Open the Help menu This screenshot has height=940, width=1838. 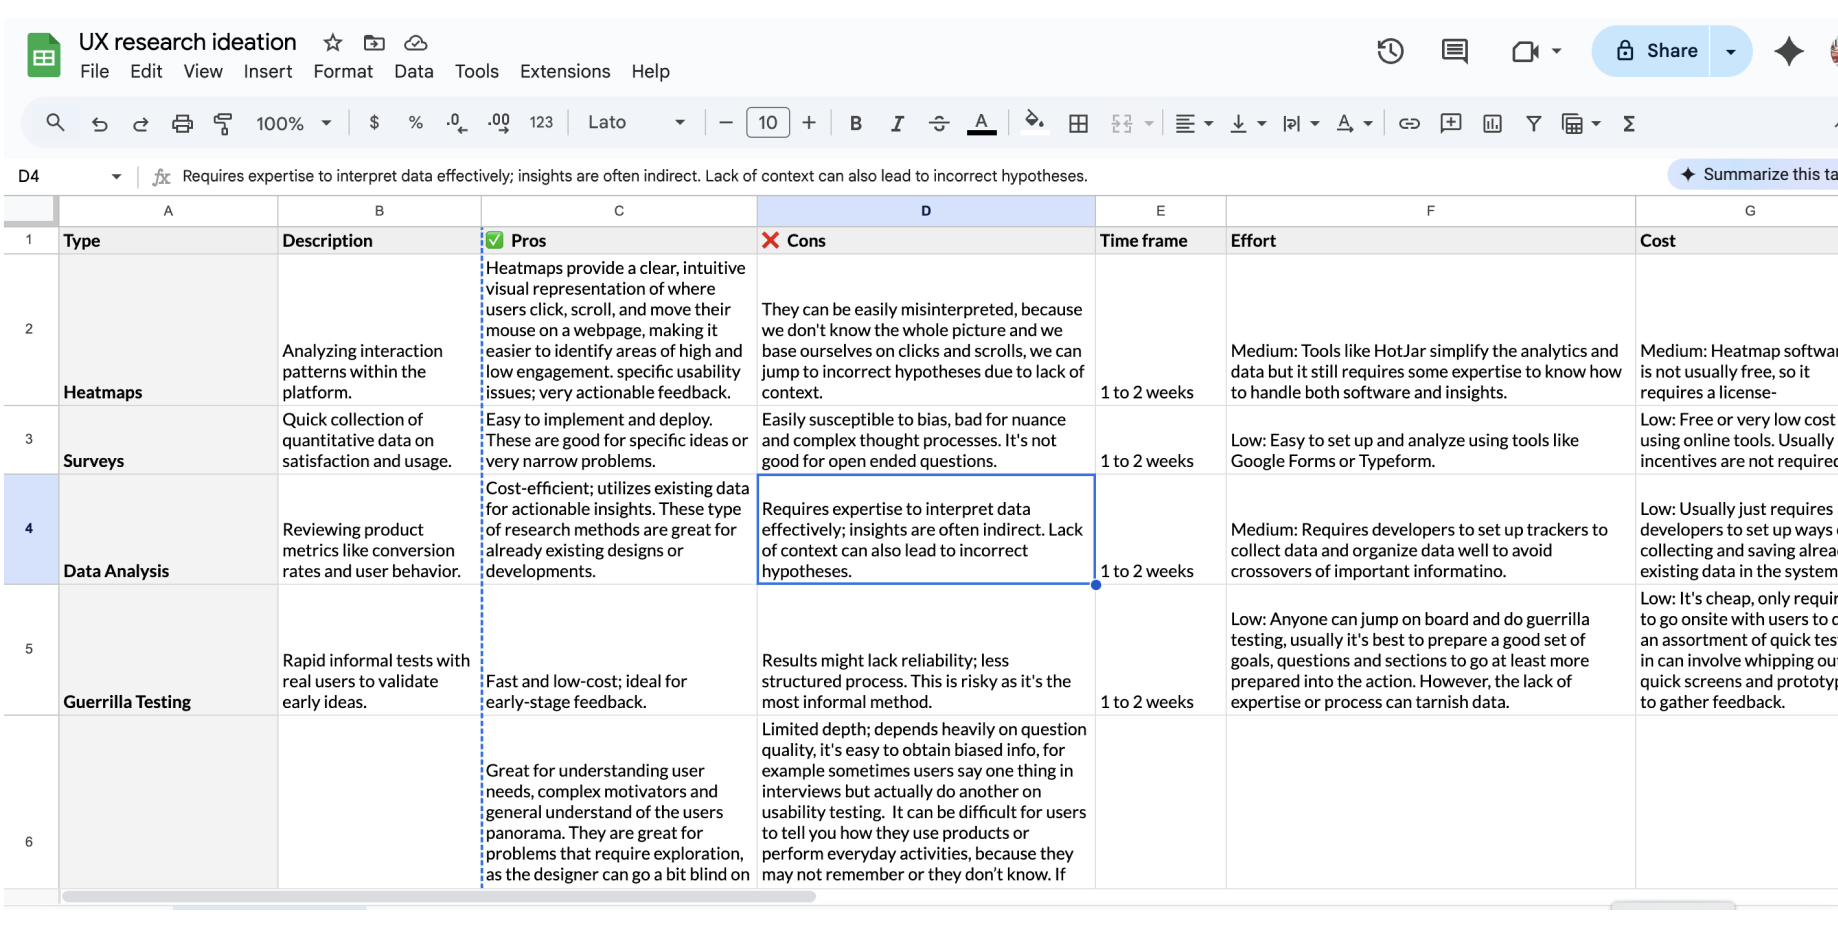point(650,71)
